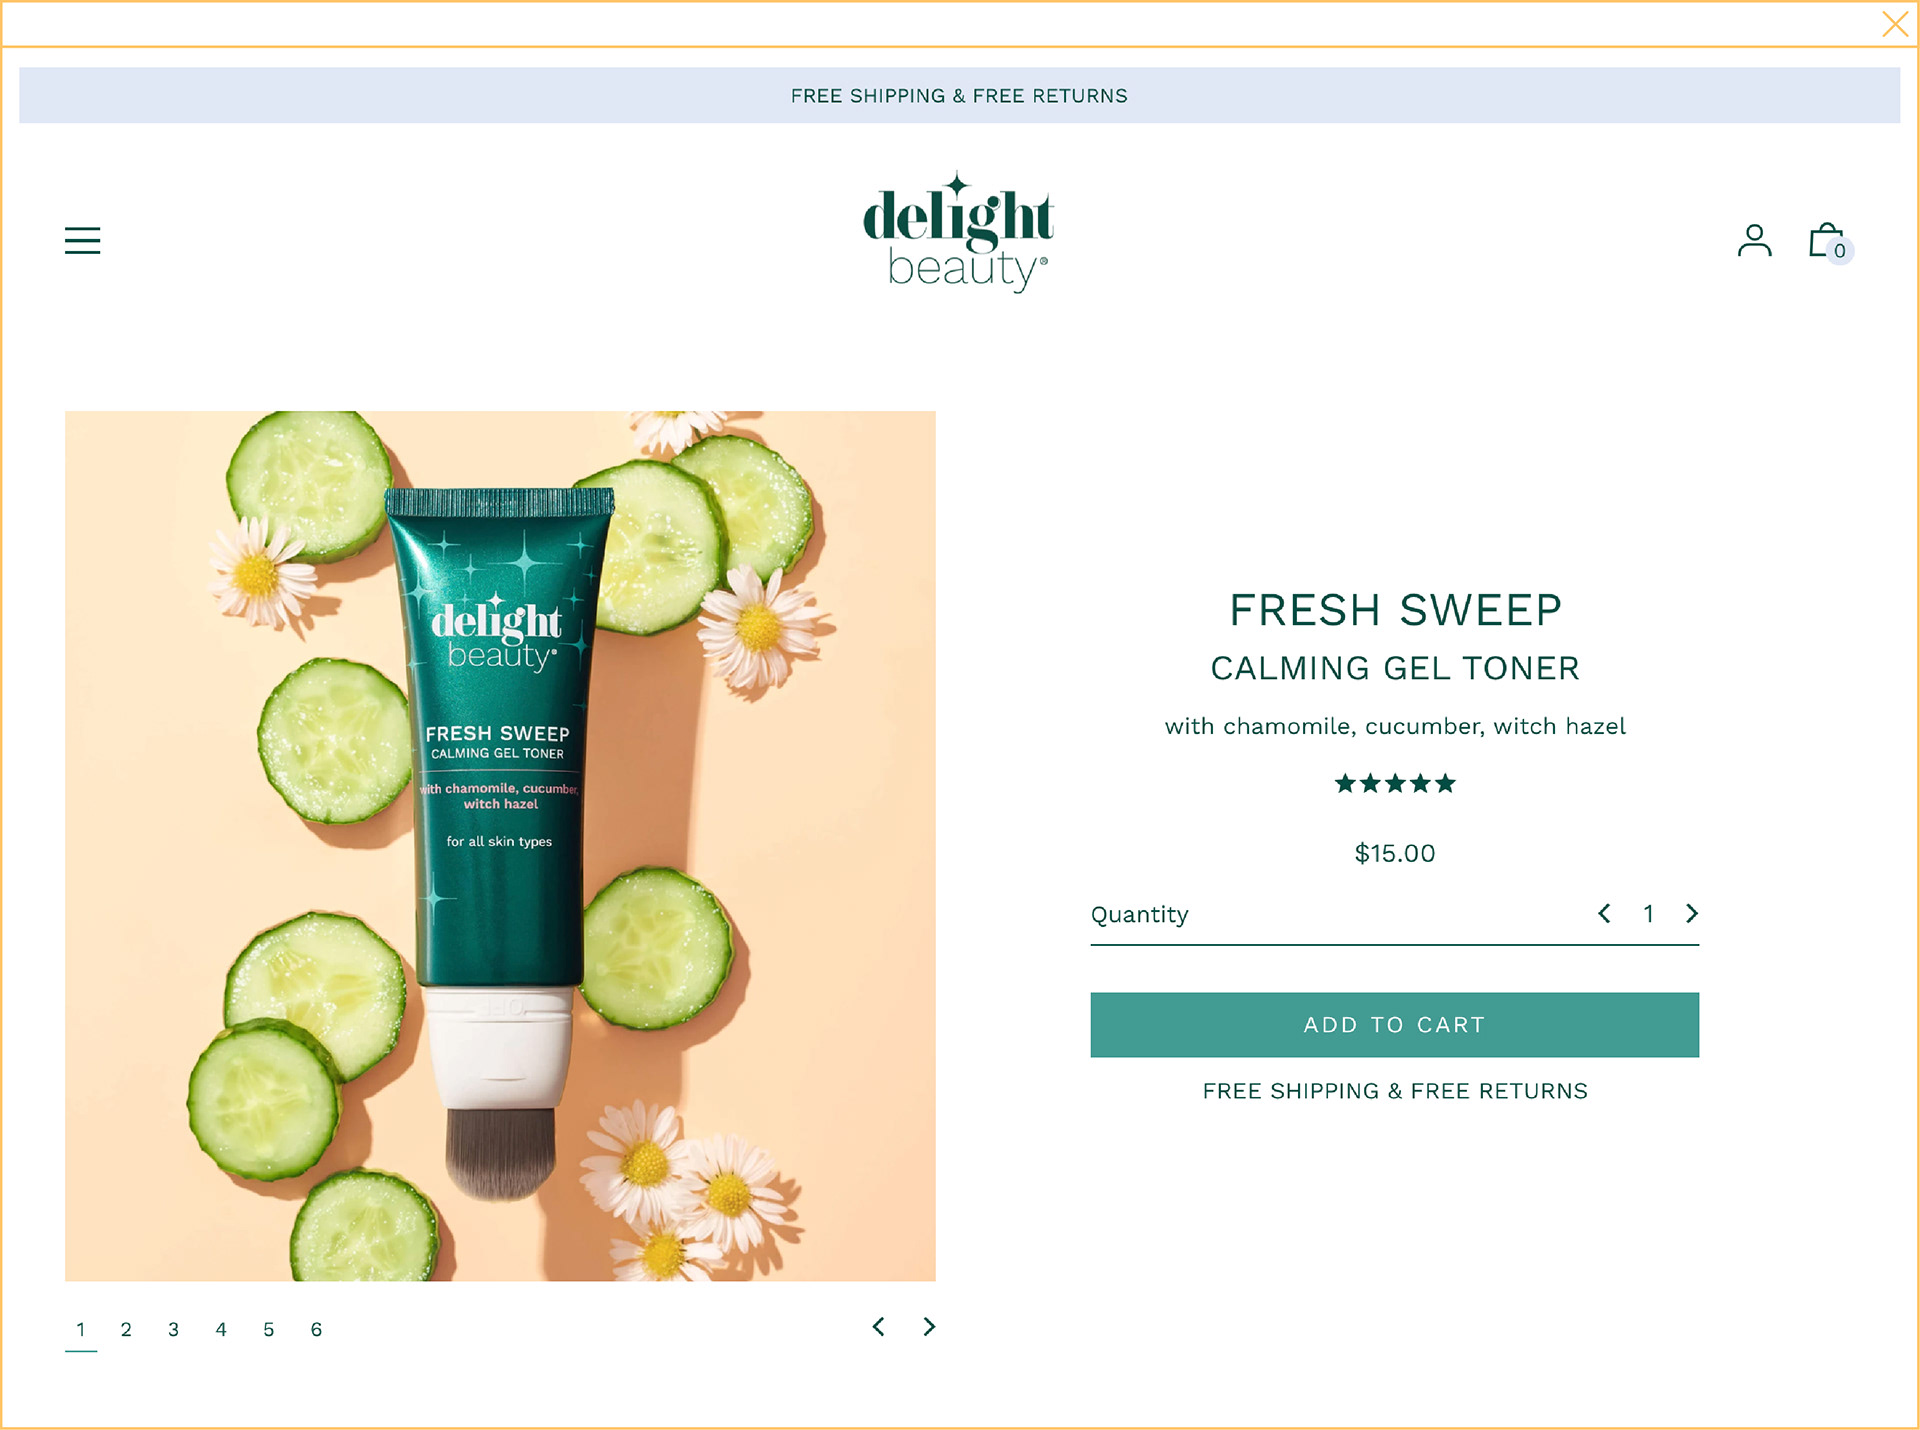The width and height of the screenshot is (1920, 1430).
Task: Select image page 3
Action: (174, 1330)
